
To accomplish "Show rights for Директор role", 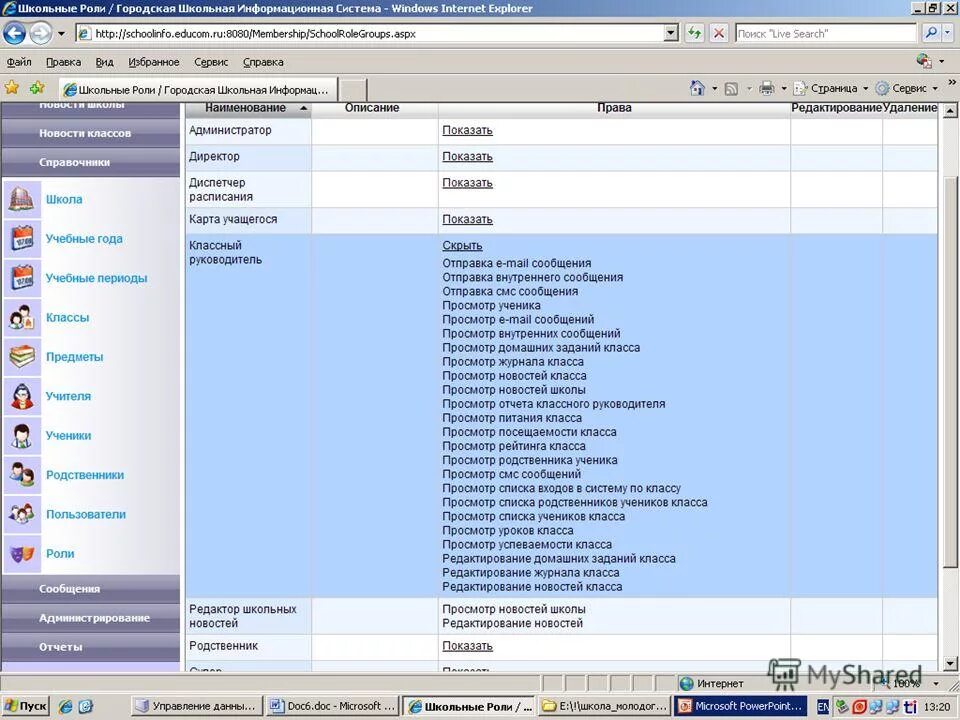I will point(467,157).
